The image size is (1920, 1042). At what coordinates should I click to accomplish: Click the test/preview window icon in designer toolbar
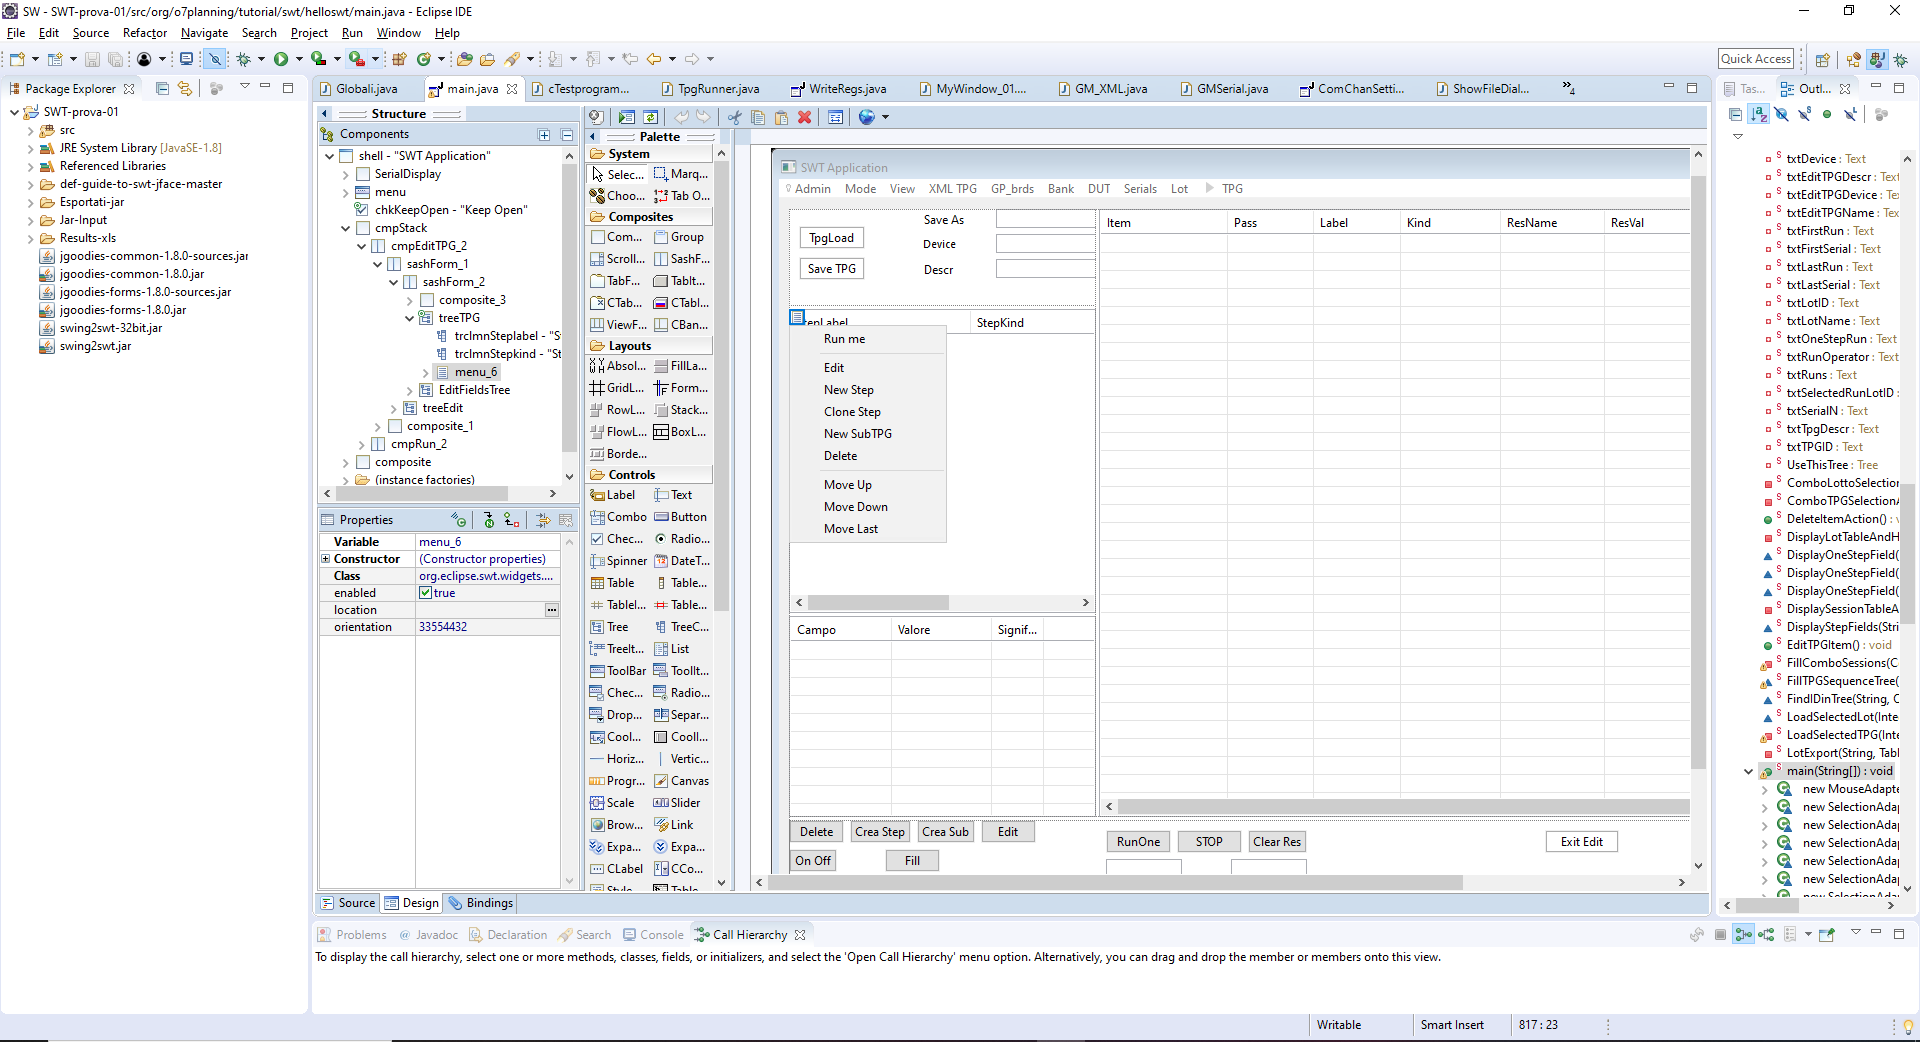pos(627,117)
